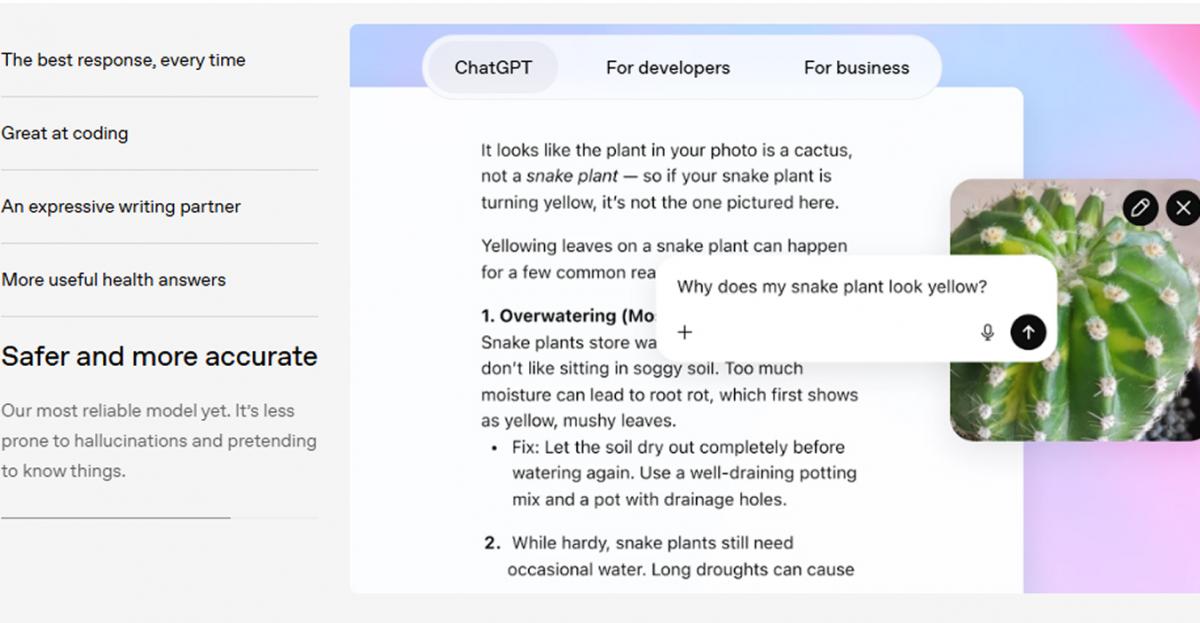
Task: Activate the microphone voice input icon
Action: (988, 332)
